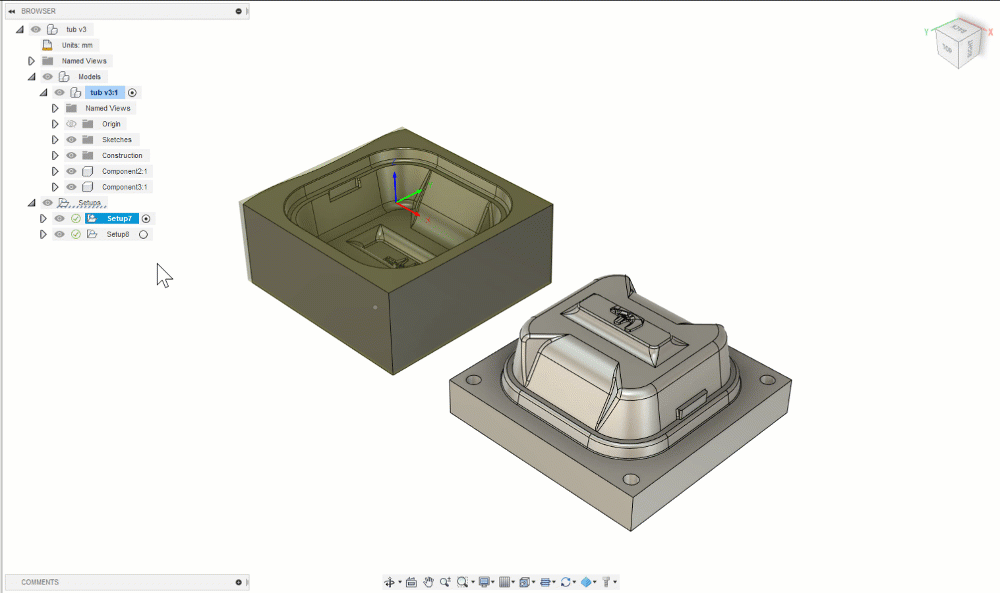Expand Comments panel with round button

coord(239,582)
